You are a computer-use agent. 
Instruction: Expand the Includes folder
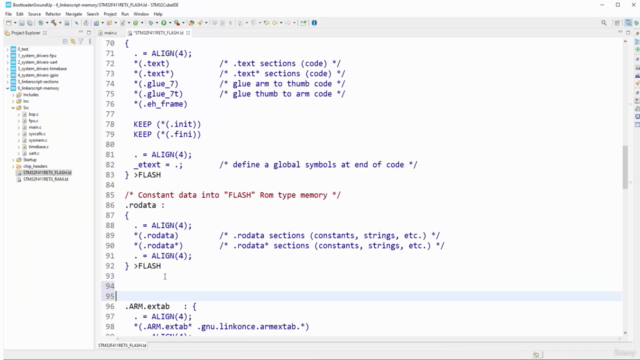[13, 95]
